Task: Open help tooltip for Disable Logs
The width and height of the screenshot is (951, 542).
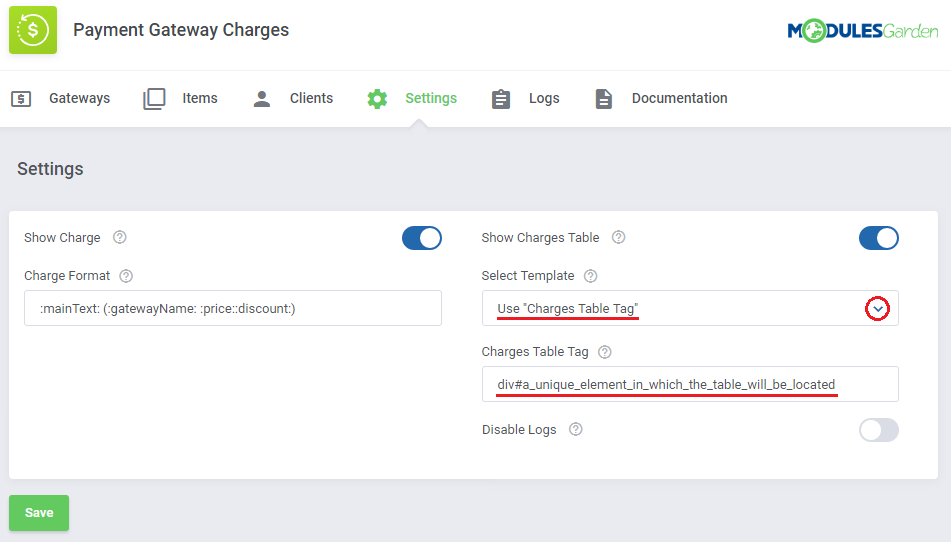Action: pyautogui.click(x=576, y=429)
